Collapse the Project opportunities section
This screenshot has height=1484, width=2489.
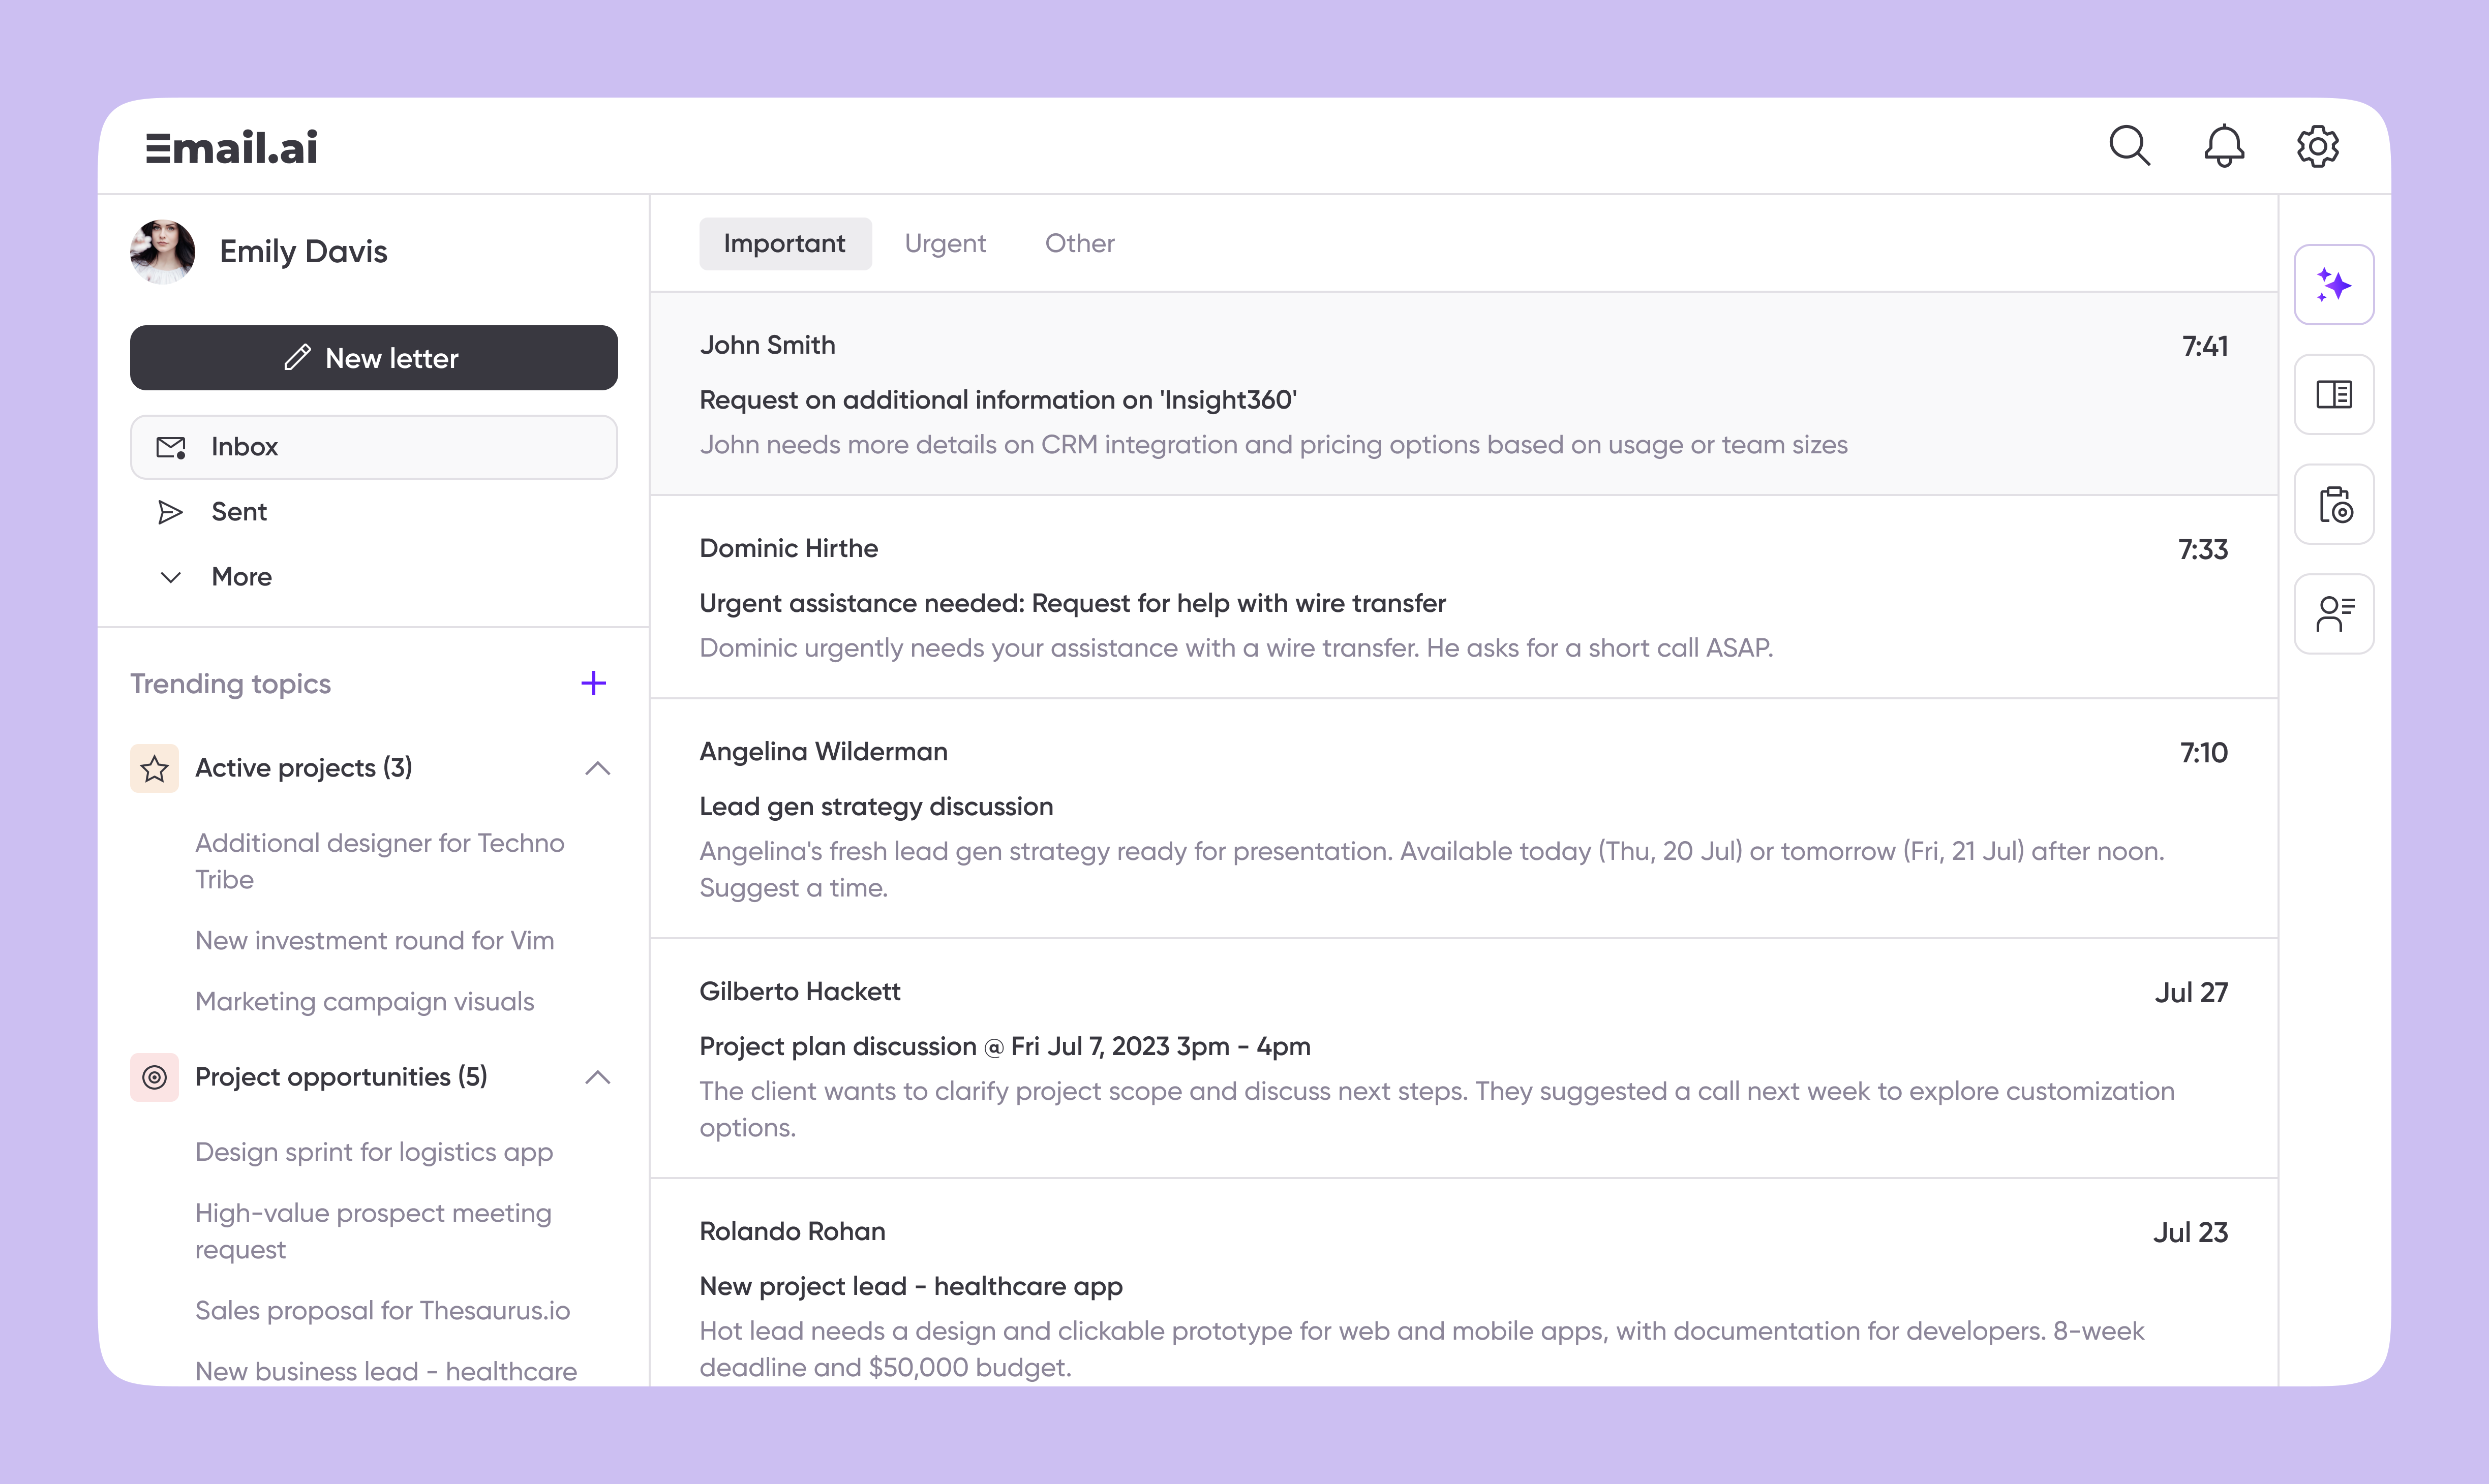pos(598,1077)
